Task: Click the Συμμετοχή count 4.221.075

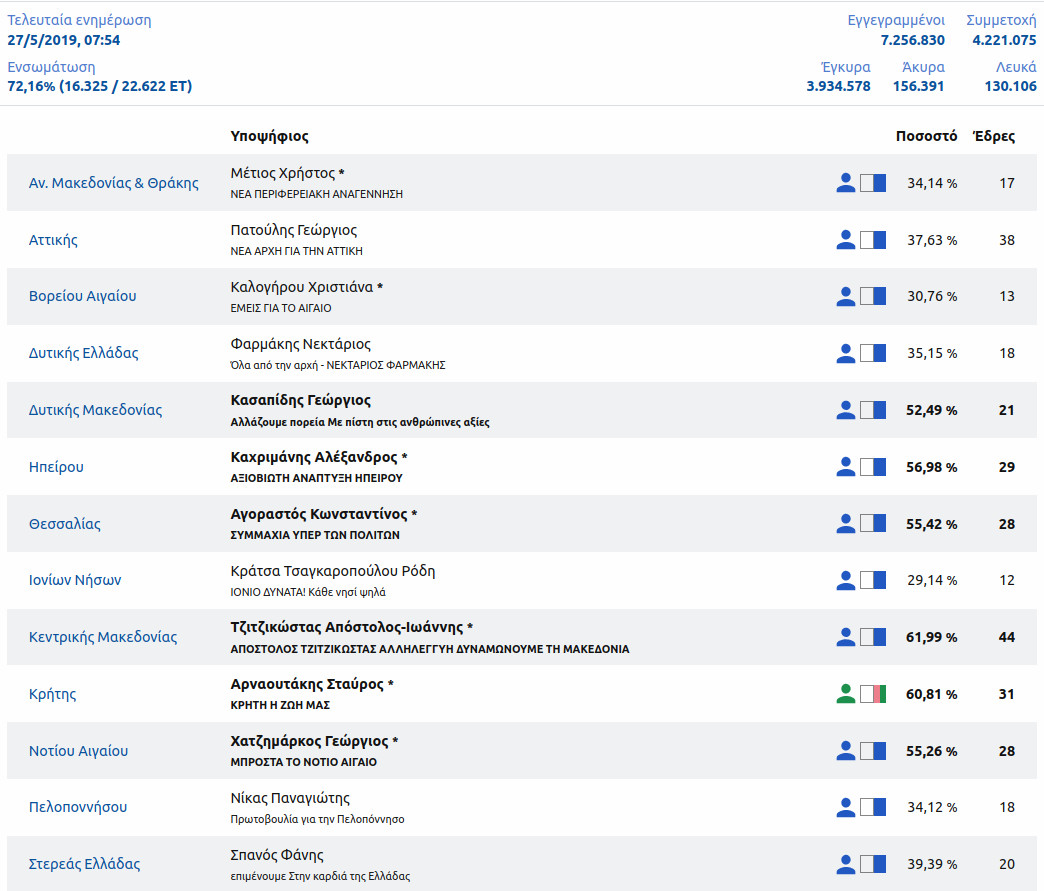Action: [x=1004, y=40]
